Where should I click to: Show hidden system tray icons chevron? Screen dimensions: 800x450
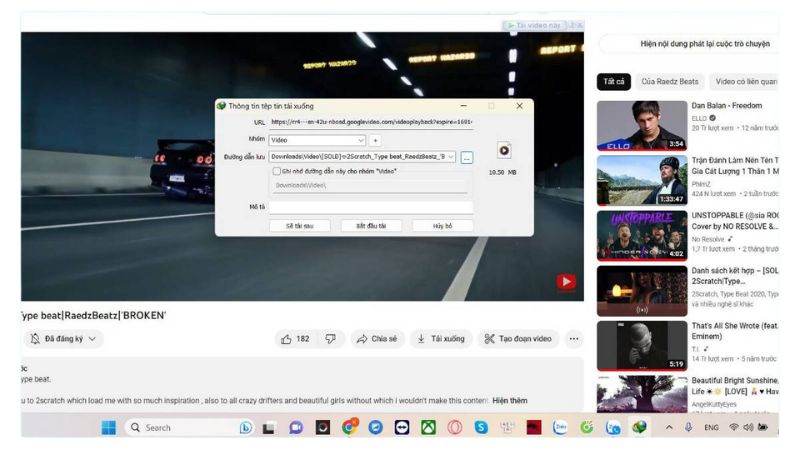click(669, 428)
